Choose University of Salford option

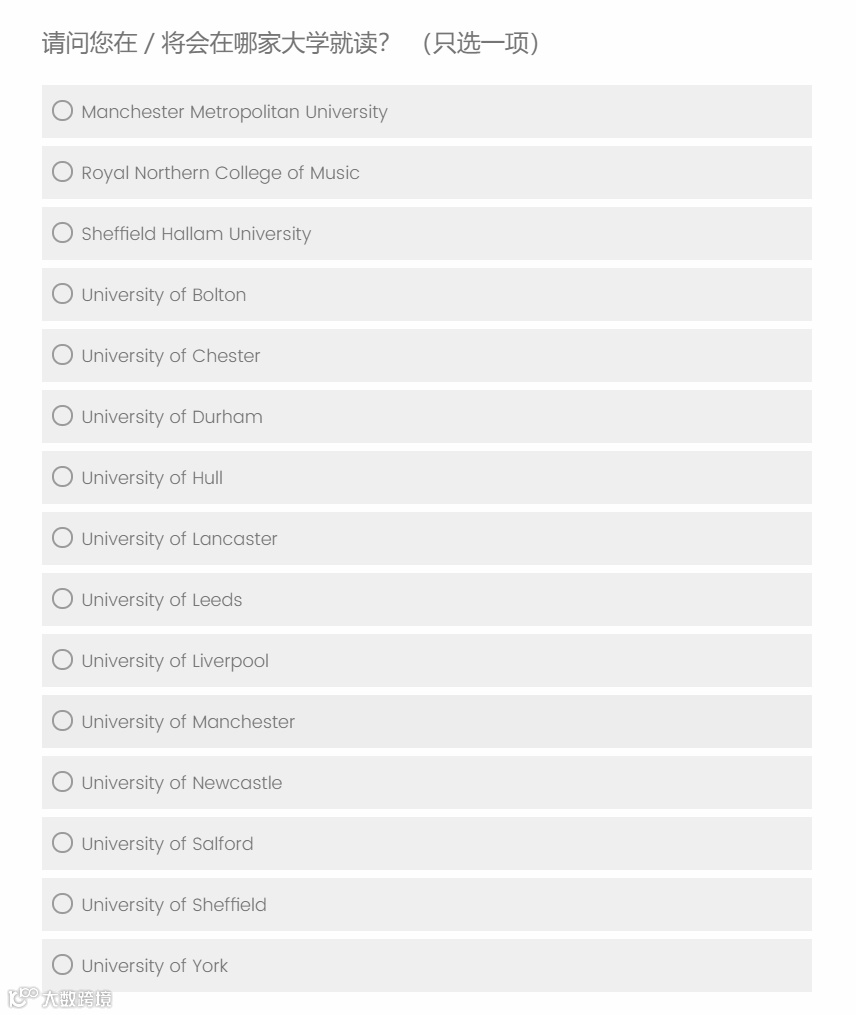63,843
